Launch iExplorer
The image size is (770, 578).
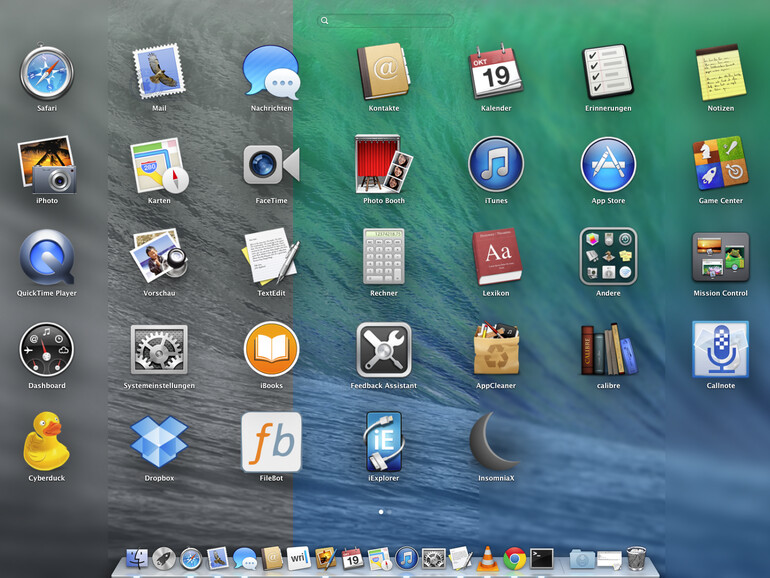tap(384, 441)
